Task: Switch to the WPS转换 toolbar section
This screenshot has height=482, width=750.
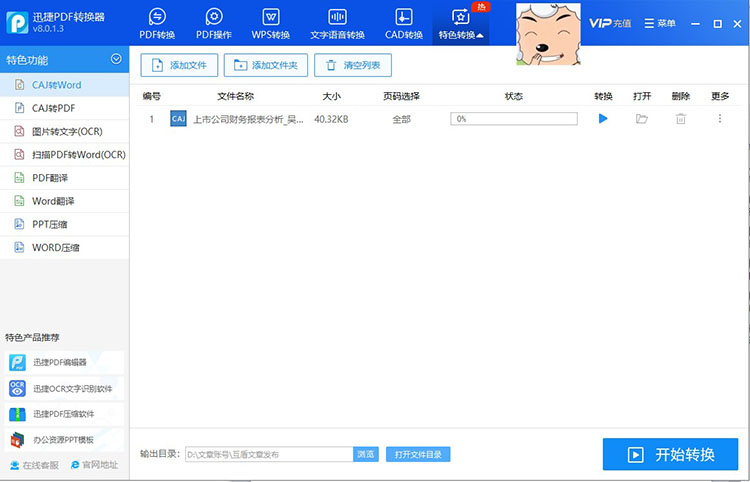Action: (x=270, y=24)
